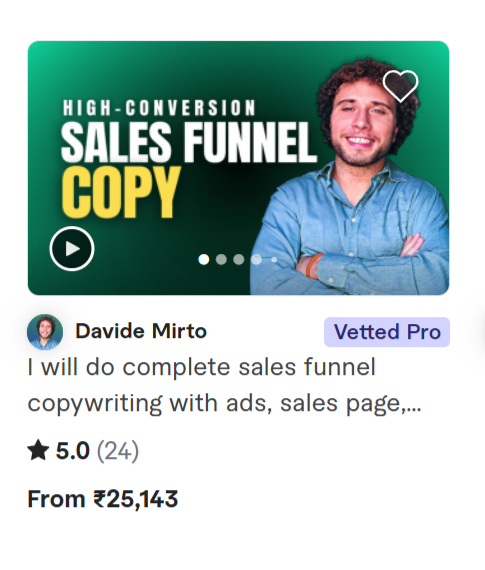The height and width of the screenshot is (570, 485).
Task: Click the SALES FUNNEL white headline
Action: point(189,142)
